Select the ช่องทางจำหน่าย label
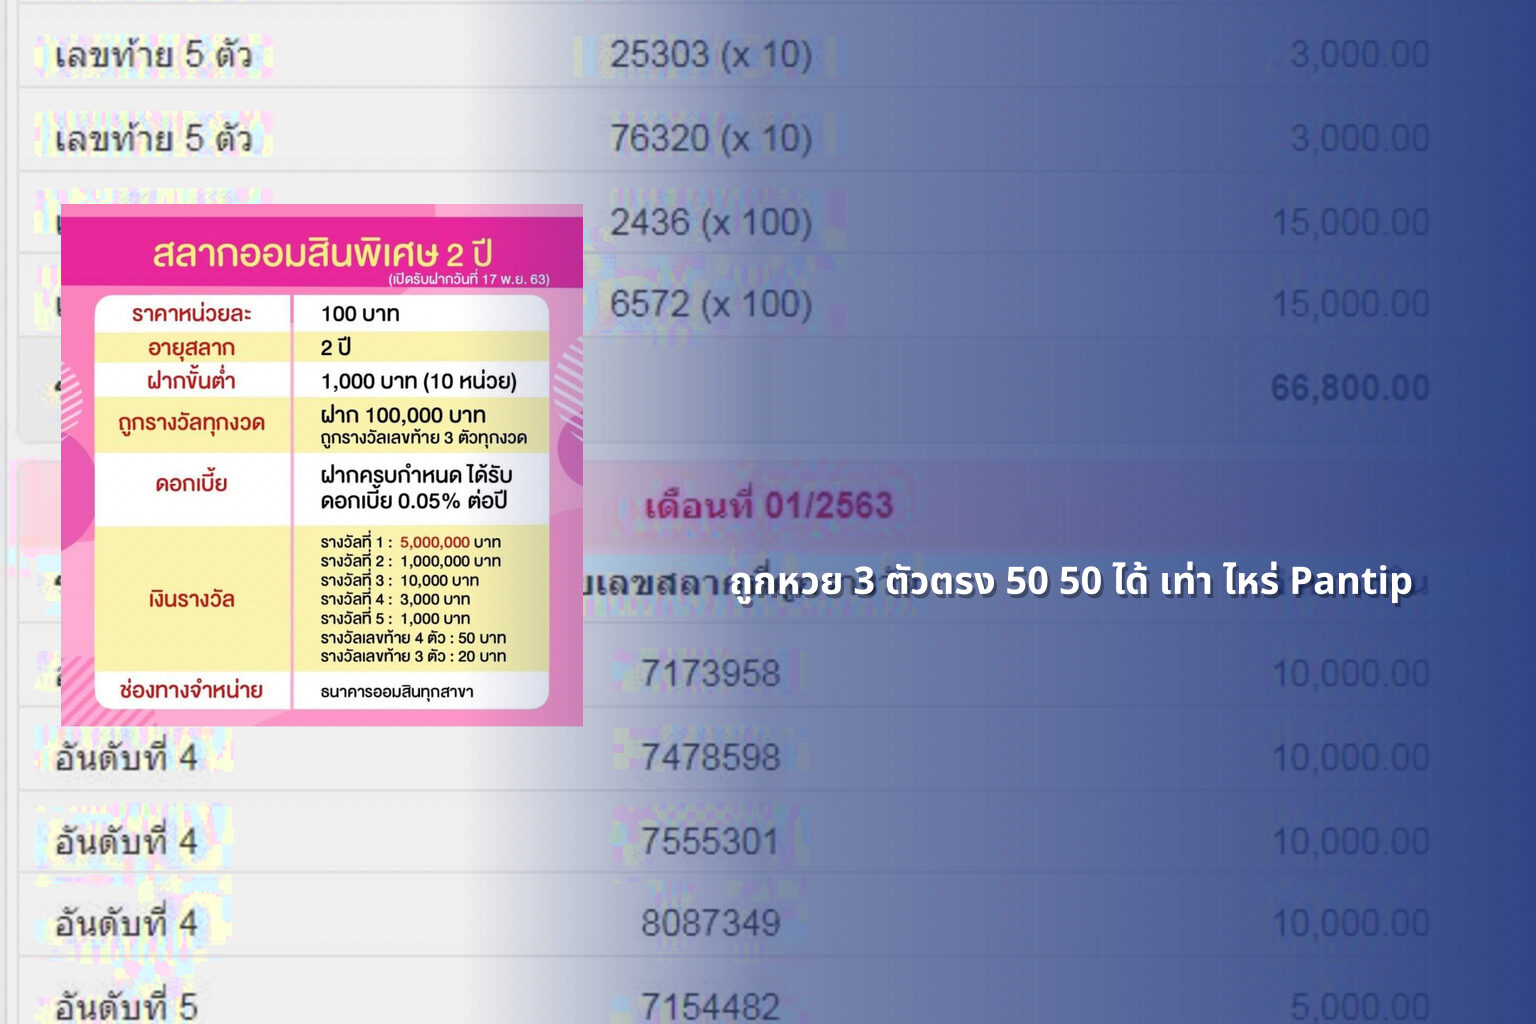 (191, 690)
